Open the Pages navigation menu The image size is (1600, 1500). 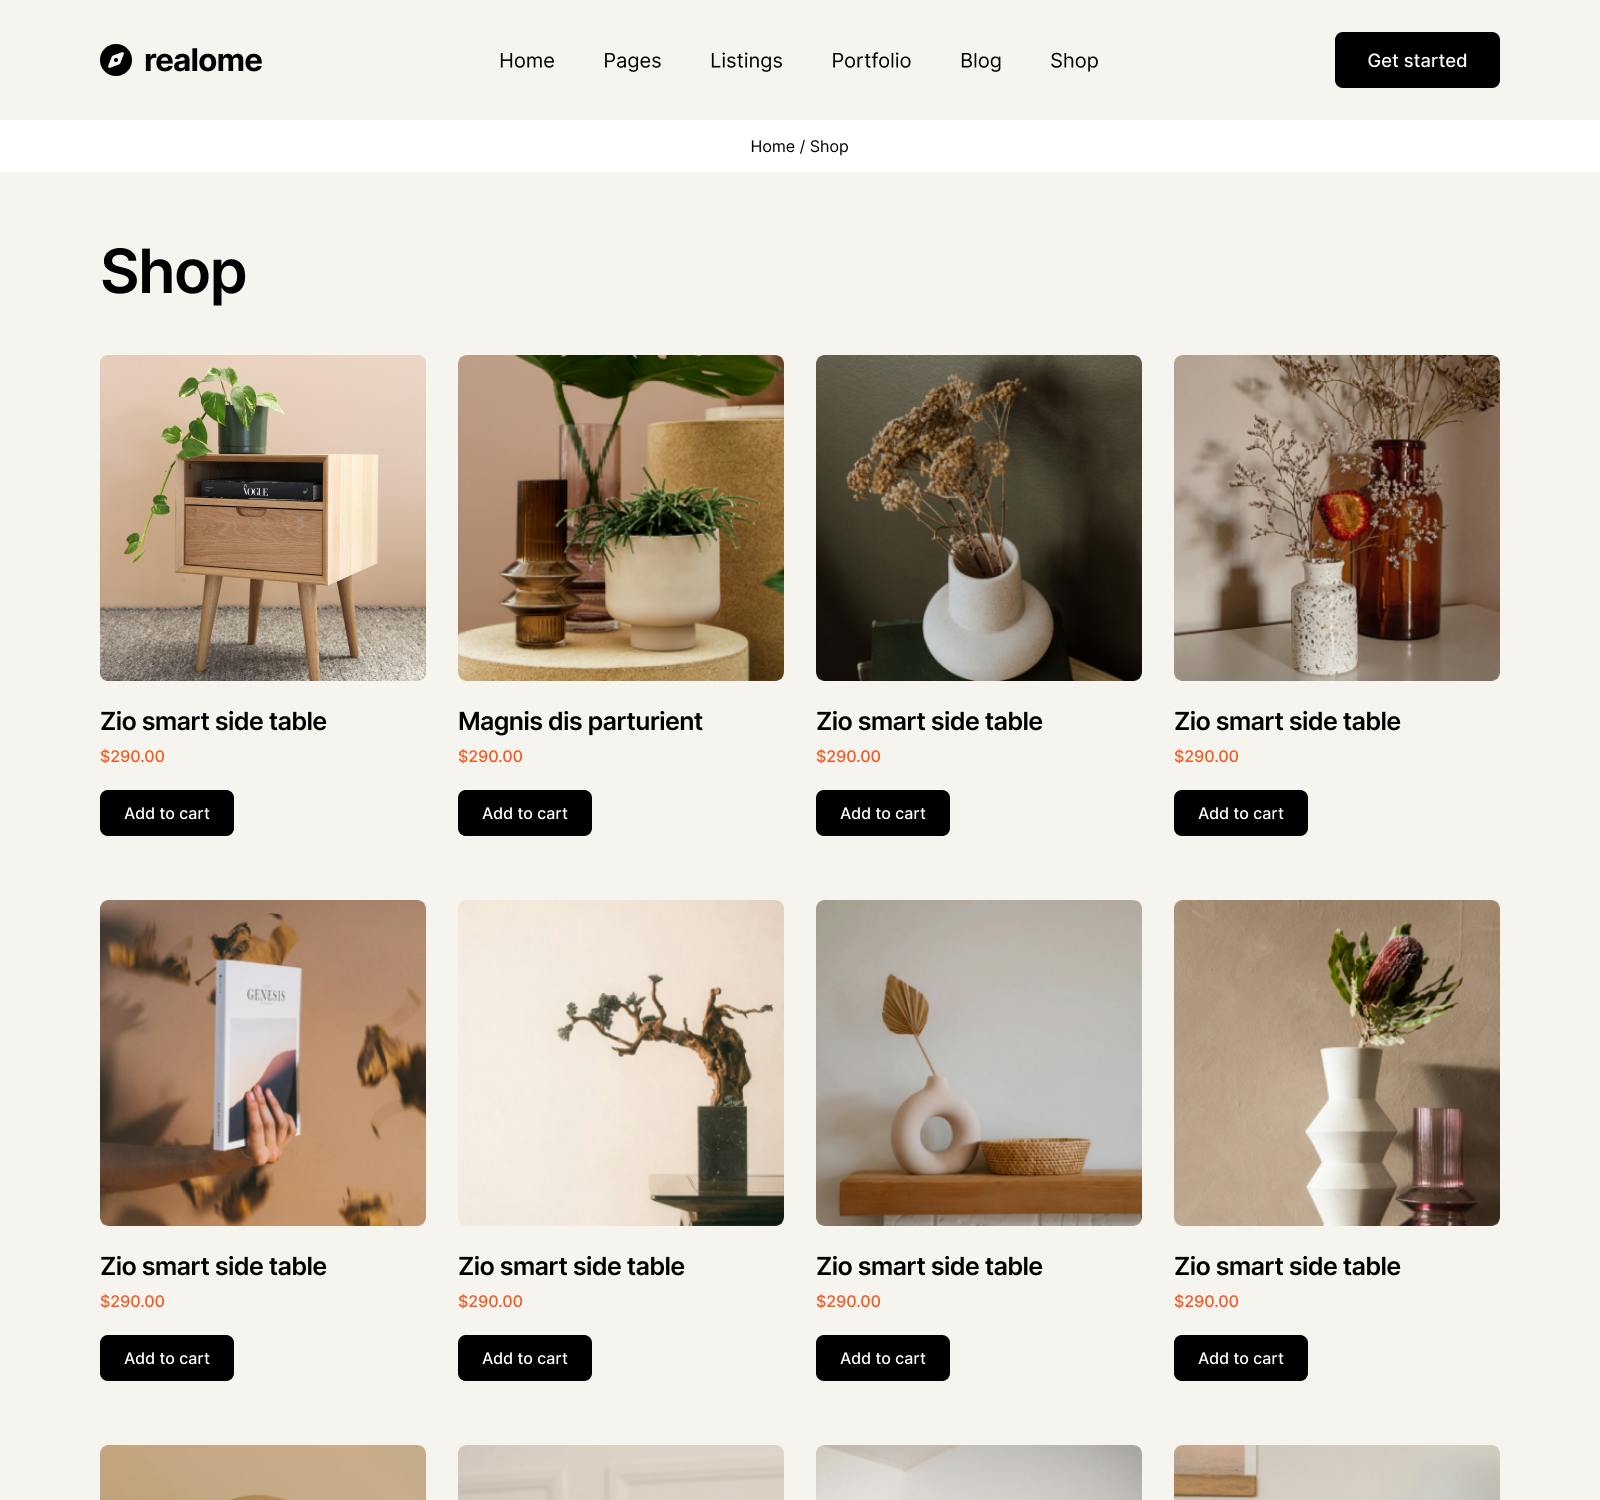coord(632,60)
